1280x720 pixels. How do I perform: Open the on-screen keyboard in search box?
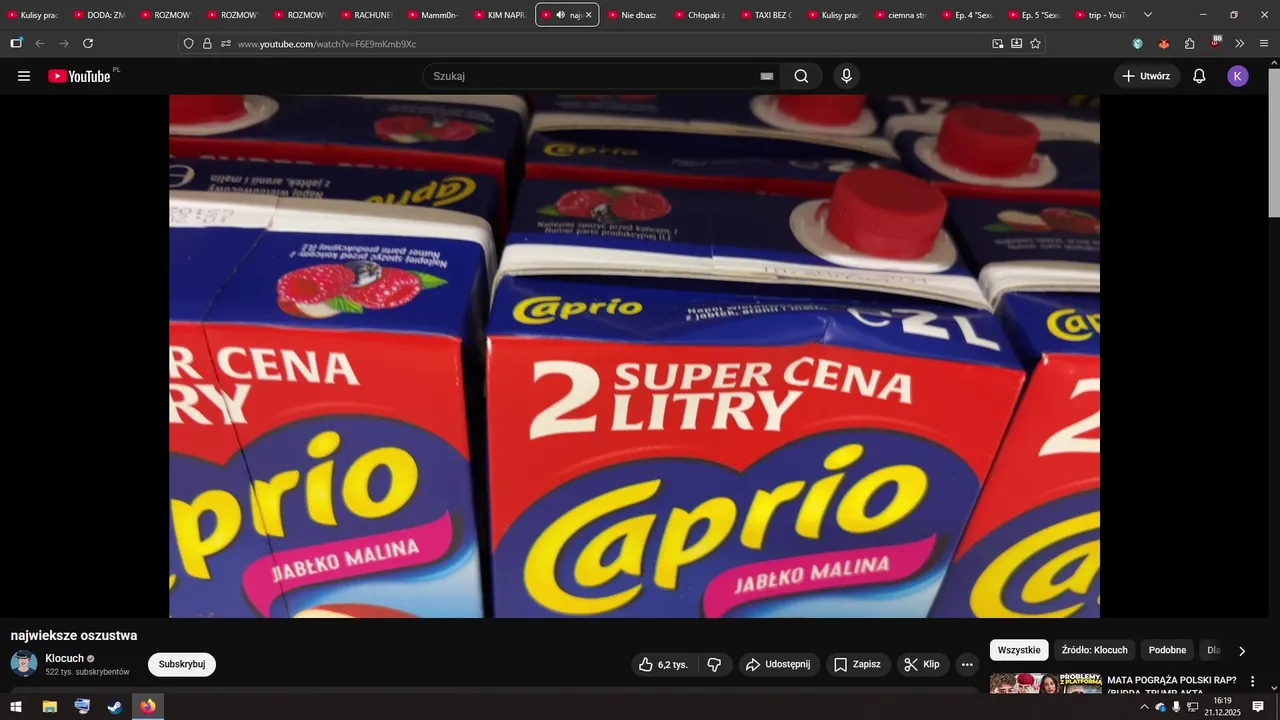[767, 76]
